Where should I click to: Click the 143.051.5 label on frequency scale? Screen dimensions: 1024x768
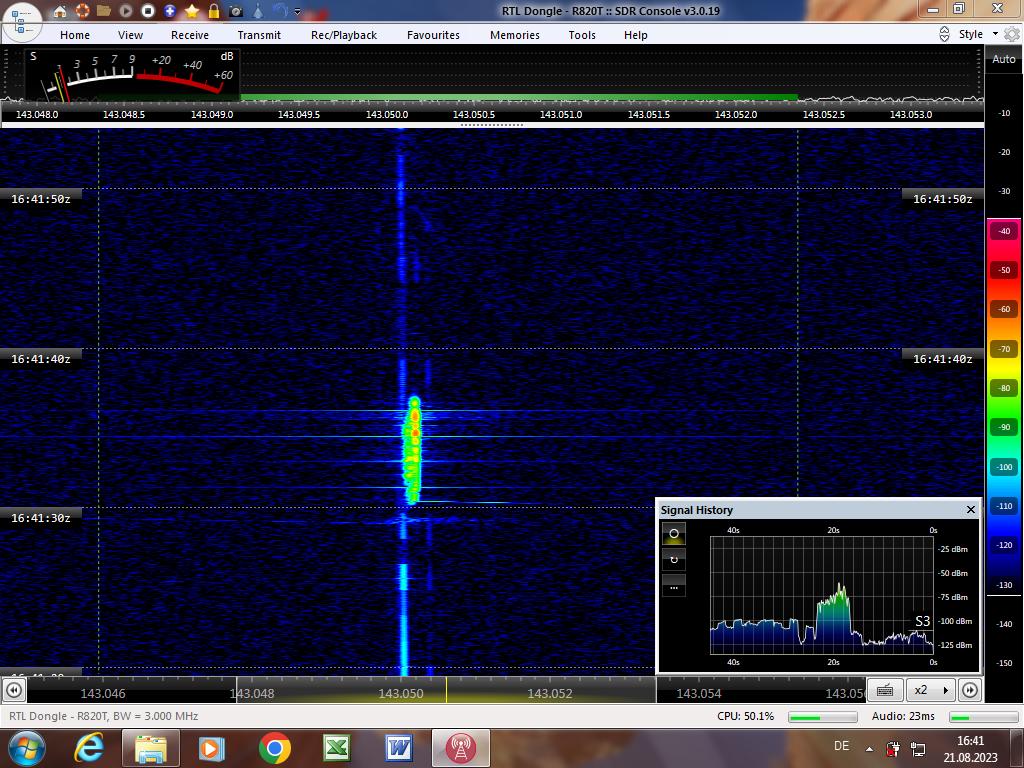pos(648,114)
